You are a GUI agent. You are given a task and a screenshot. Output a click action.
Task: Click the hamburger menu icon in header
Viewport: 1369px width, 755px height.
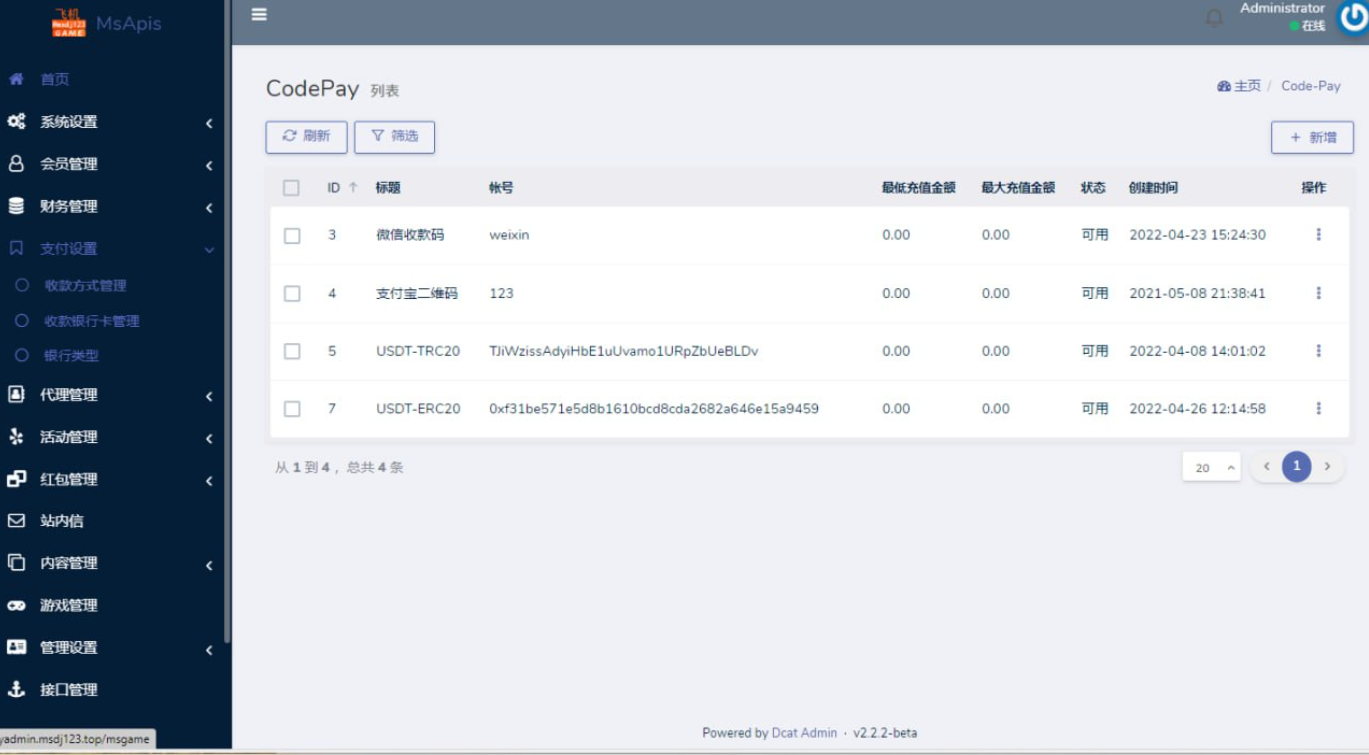259,15
